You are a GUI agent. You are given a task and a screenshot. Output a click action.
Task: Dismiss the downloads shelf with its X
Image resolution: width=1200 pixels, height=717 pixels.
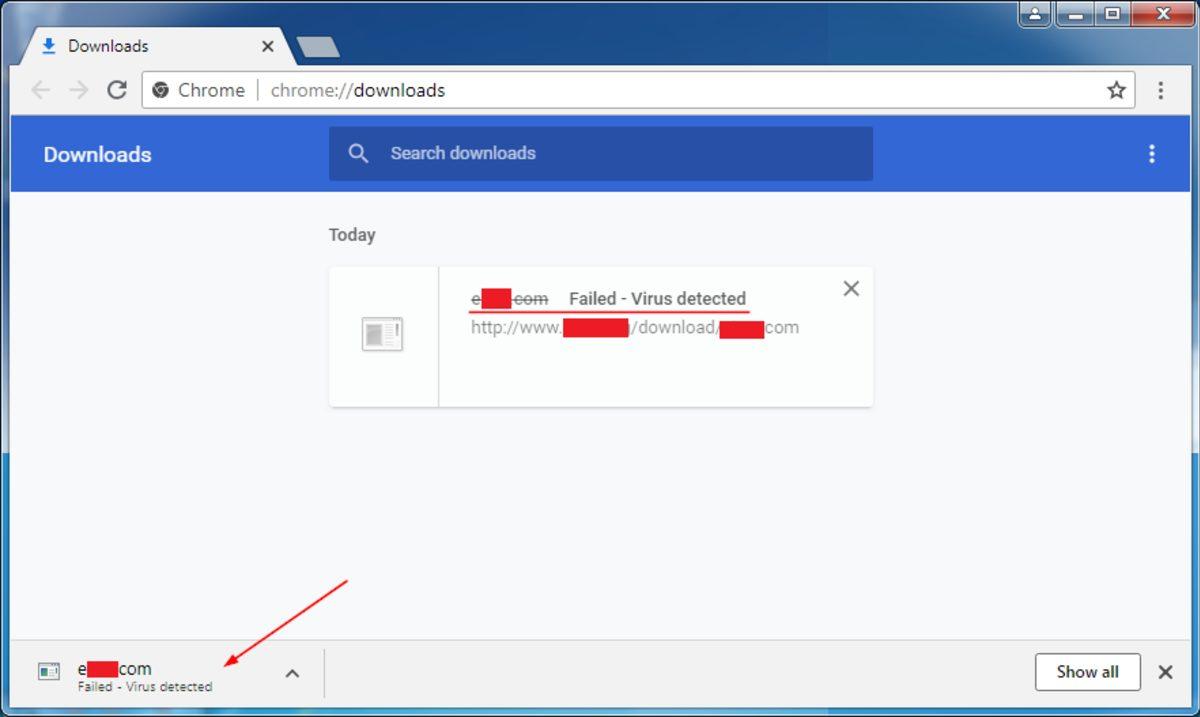[x=1165, y=672]
